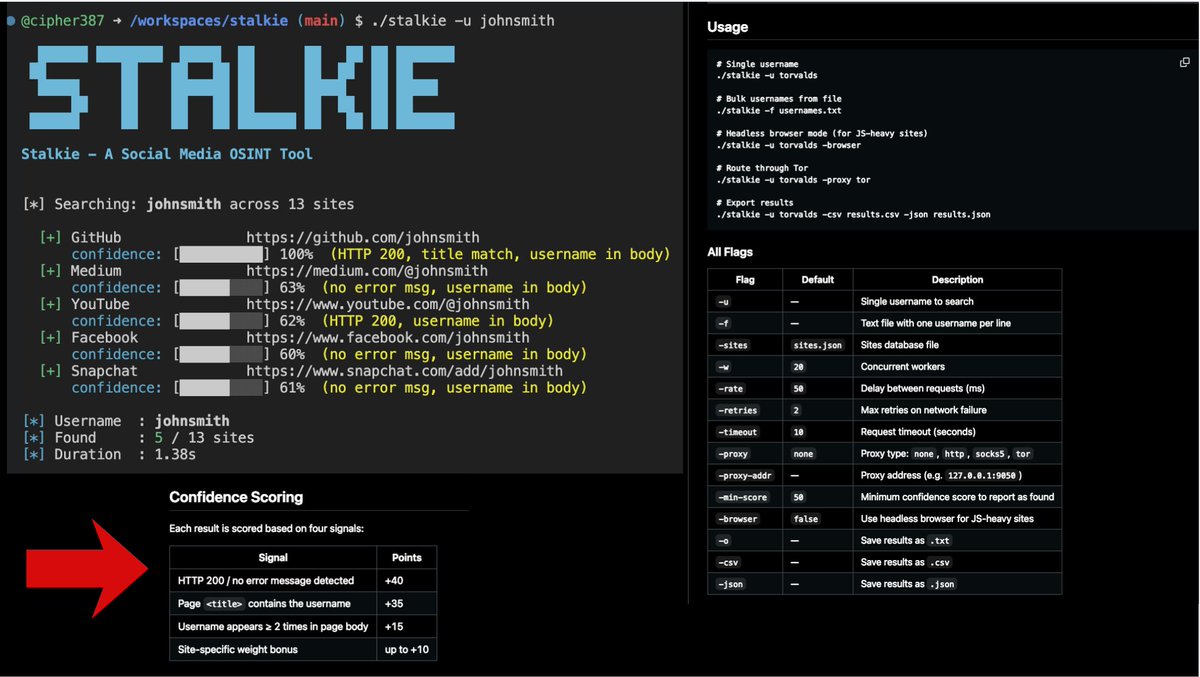Click the "Site-specific weight bonus" signal

[x=238, y=649]
